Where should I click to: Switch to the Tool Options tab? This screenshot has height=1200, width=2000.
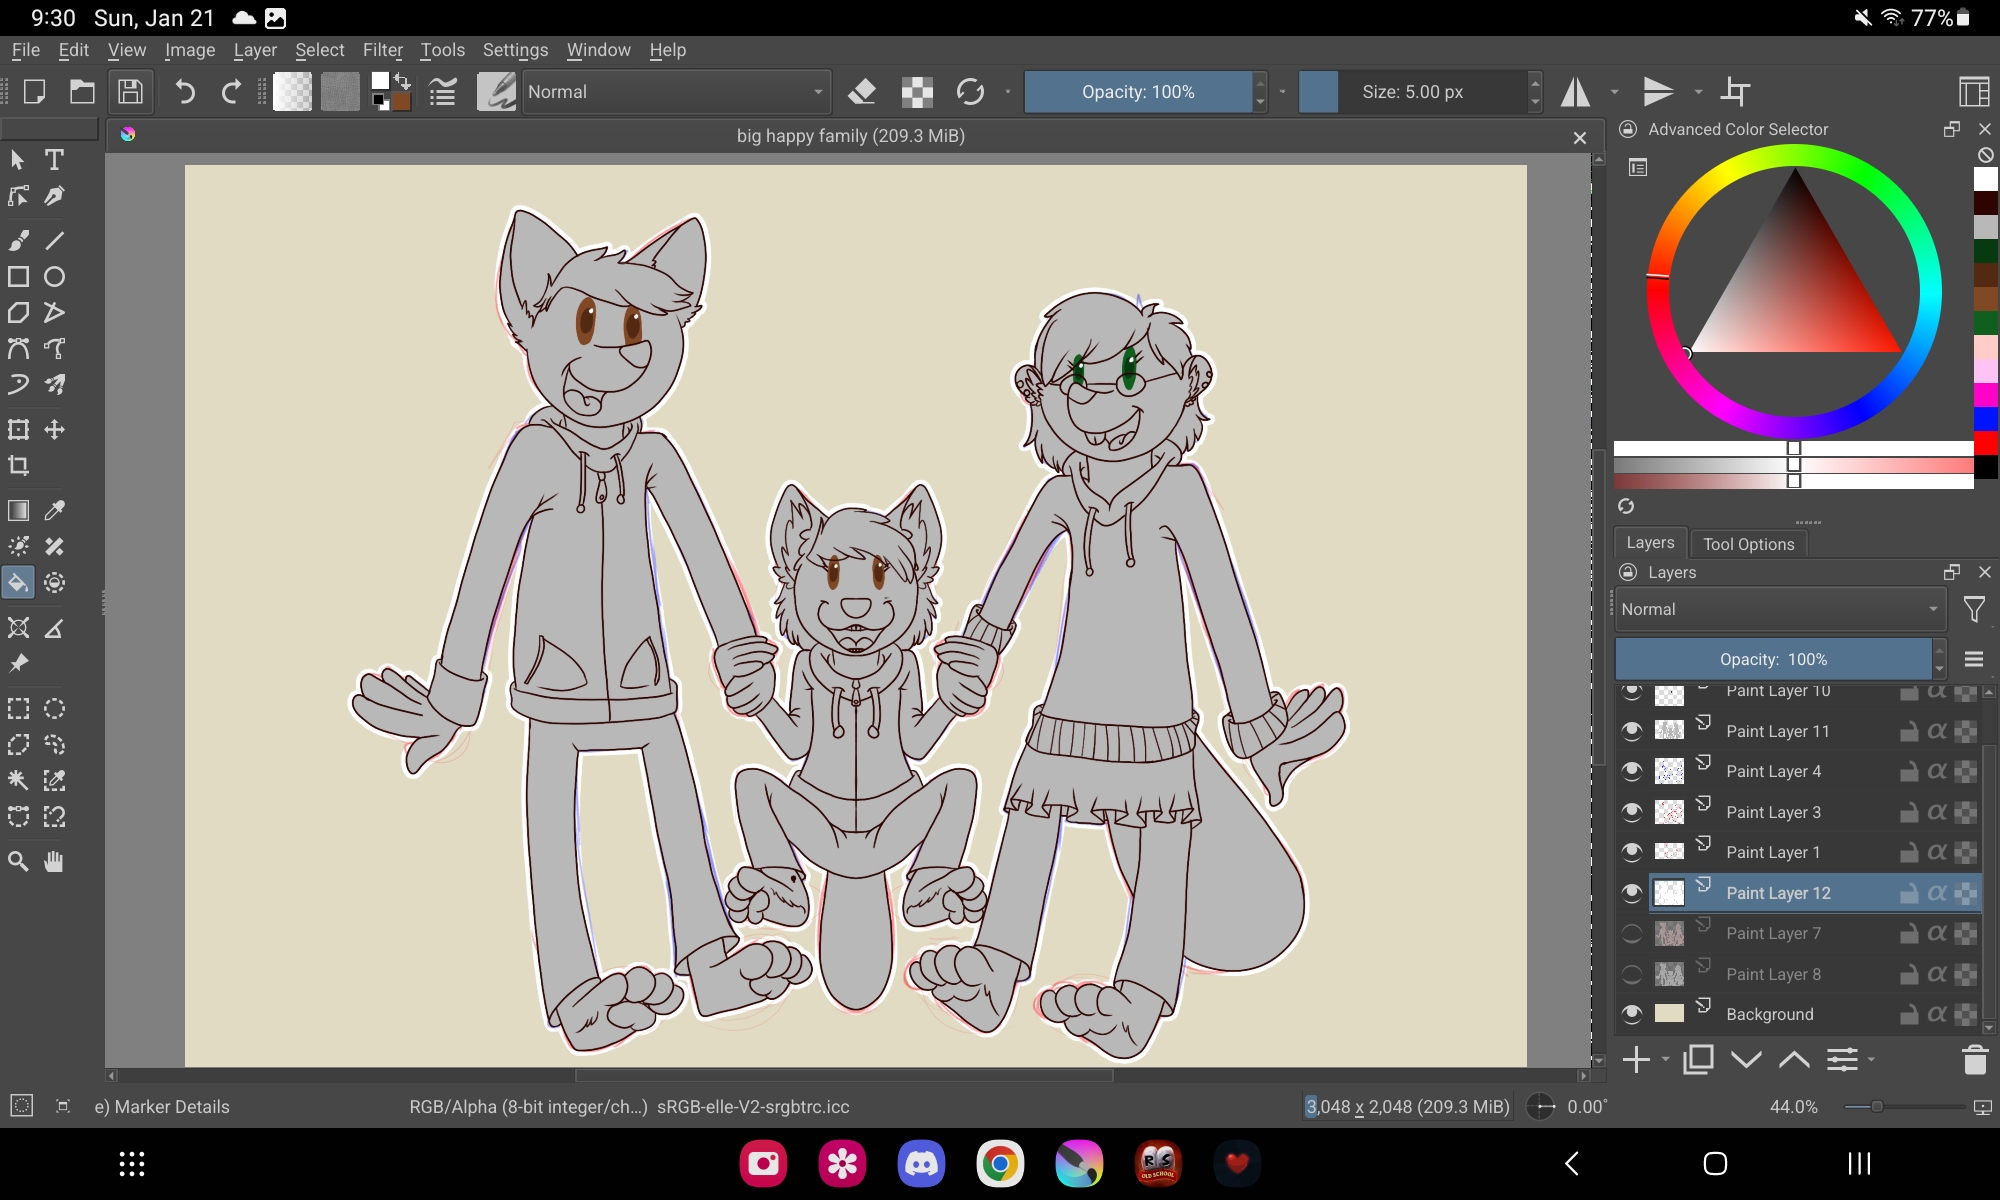click(1748, 544)
